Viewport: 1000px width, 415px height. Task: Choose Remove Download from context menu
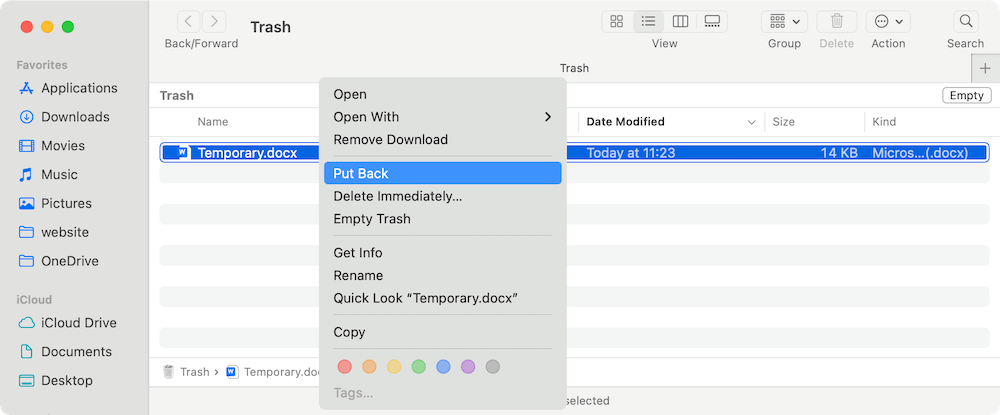(x=443, y=140)
